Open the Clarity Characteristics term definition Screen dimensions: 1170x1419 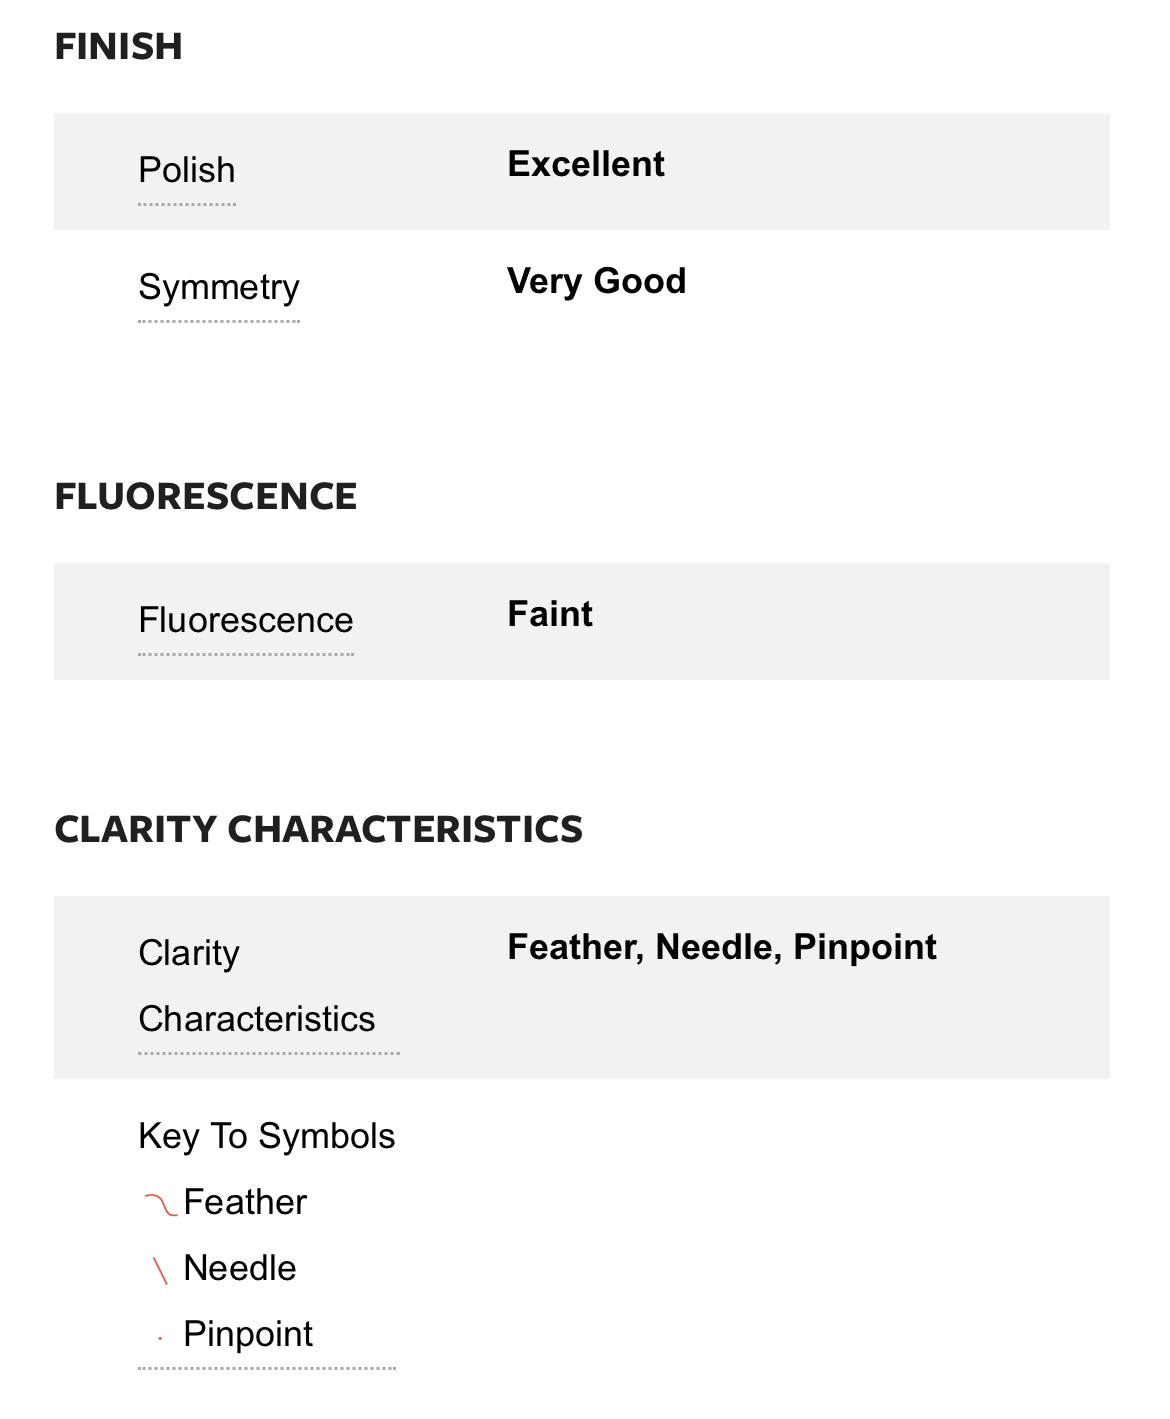pos(257,986)
